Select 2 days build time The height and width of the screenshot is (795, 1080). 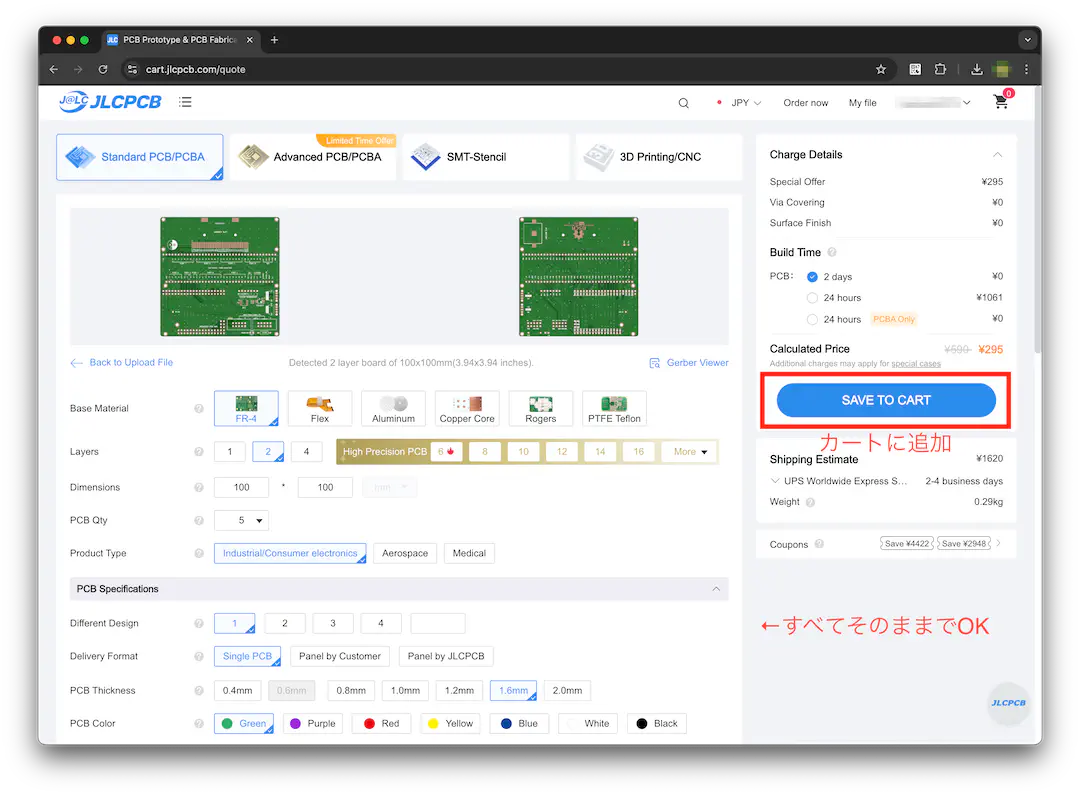[x=813, y=277]
